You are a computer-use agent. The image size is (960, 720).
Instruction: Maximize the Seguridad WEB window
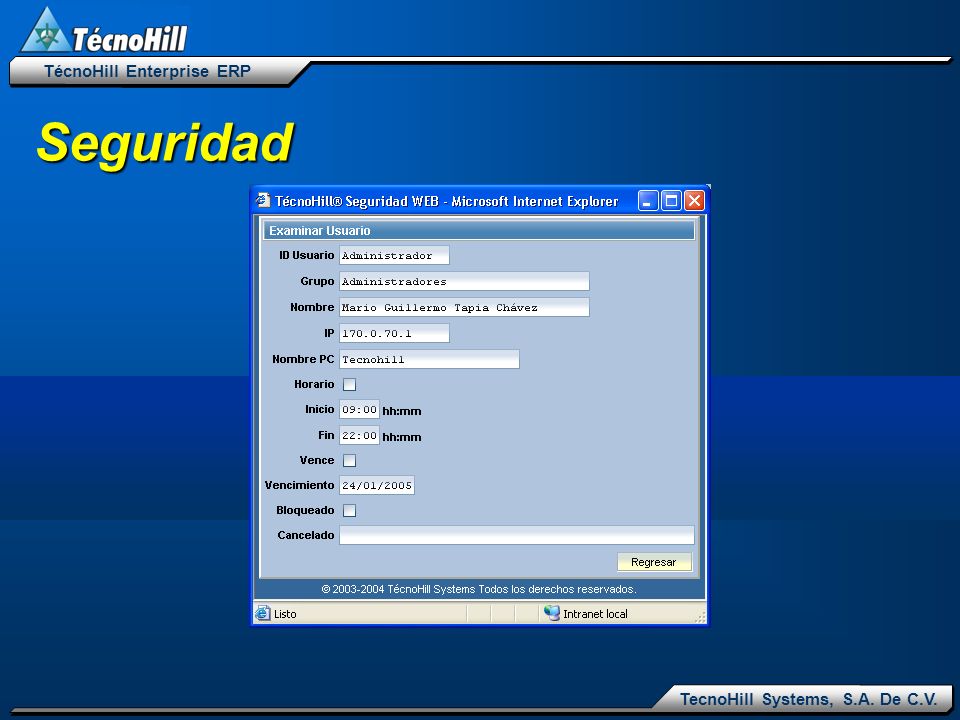[671, 201]
